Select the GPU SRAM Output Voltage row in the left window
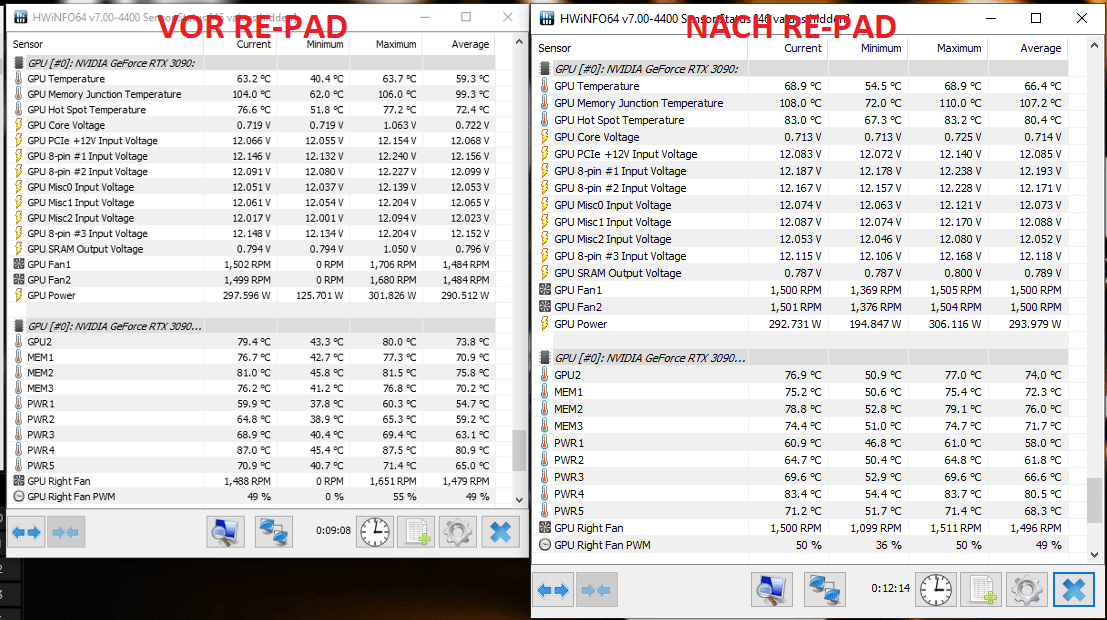Image resolution: width=1107 pixels, height=620 pixels. click(251, 249)
